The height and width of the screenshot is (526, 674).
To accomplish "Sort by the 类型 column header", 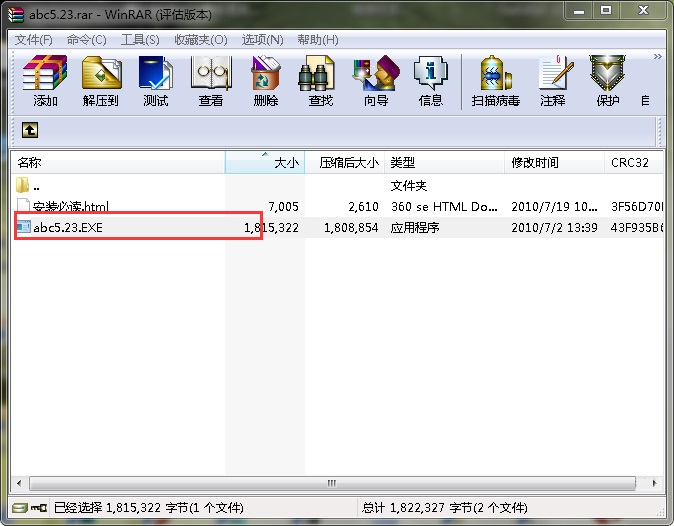I will coord(444,162).
